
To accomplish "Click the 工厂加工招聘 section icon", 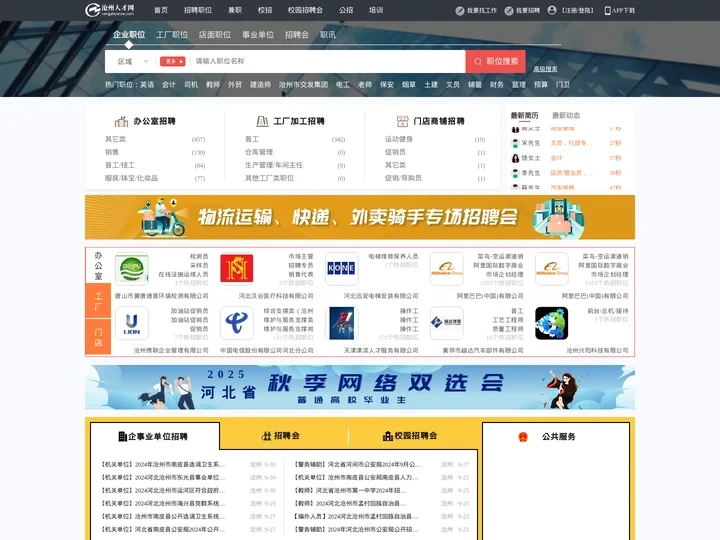I will tap(262, 121).
